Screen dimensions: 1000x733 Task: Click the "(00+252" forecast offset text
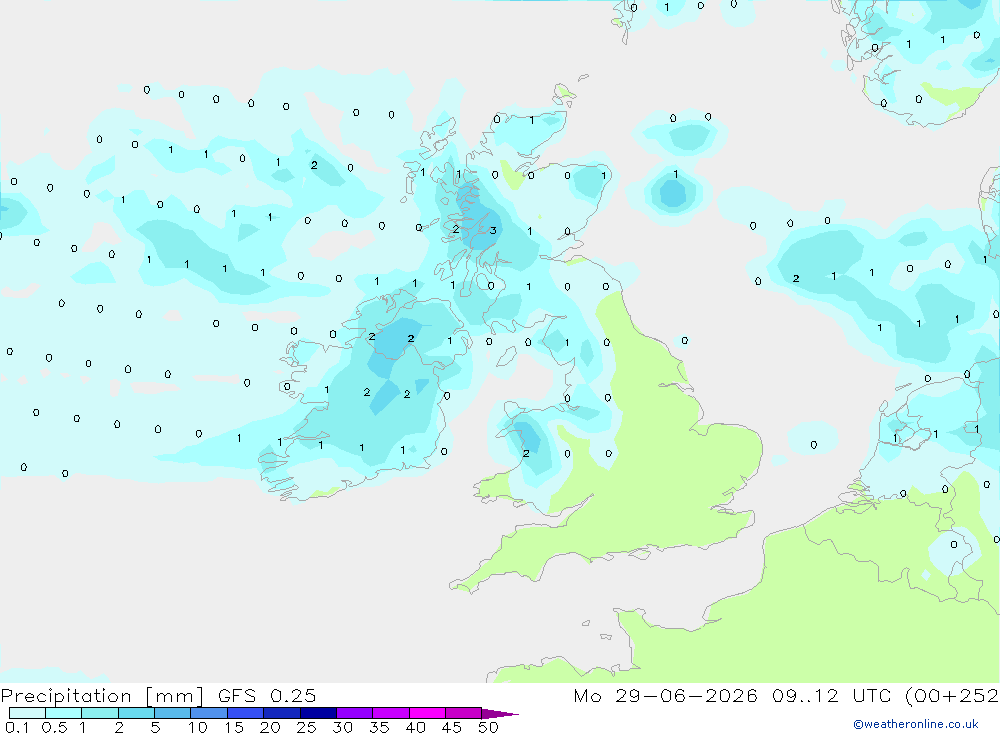point(952,695)
